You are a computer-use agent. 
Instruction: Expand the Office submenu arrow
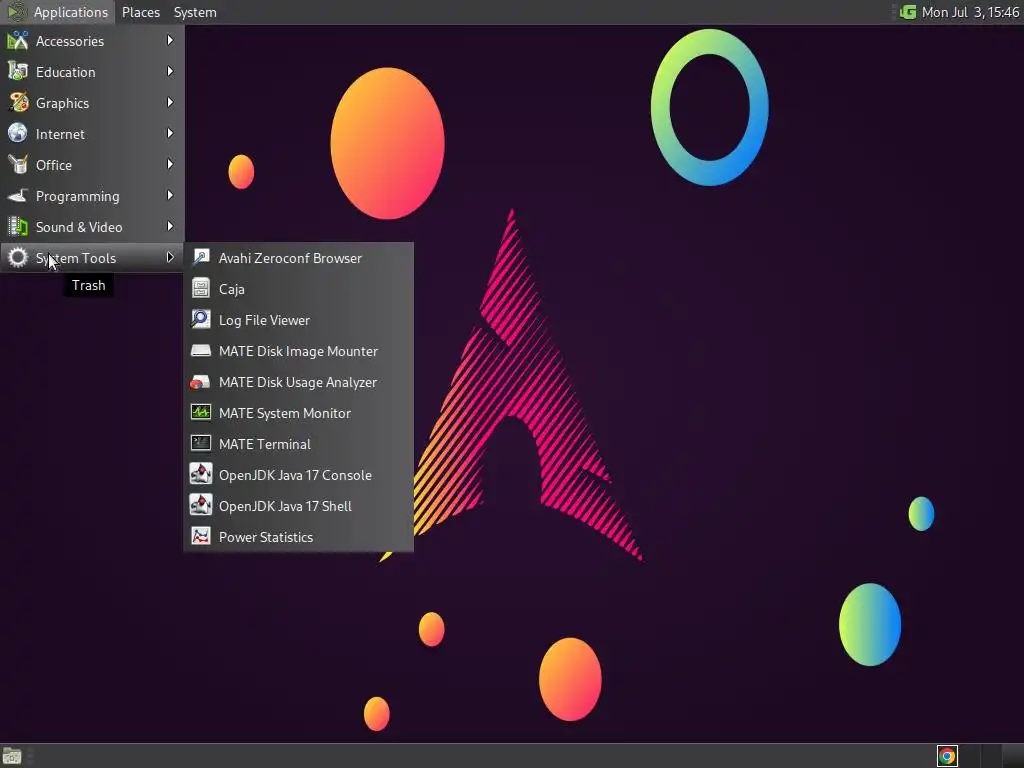pyautogui.click(x=170, y=165)
